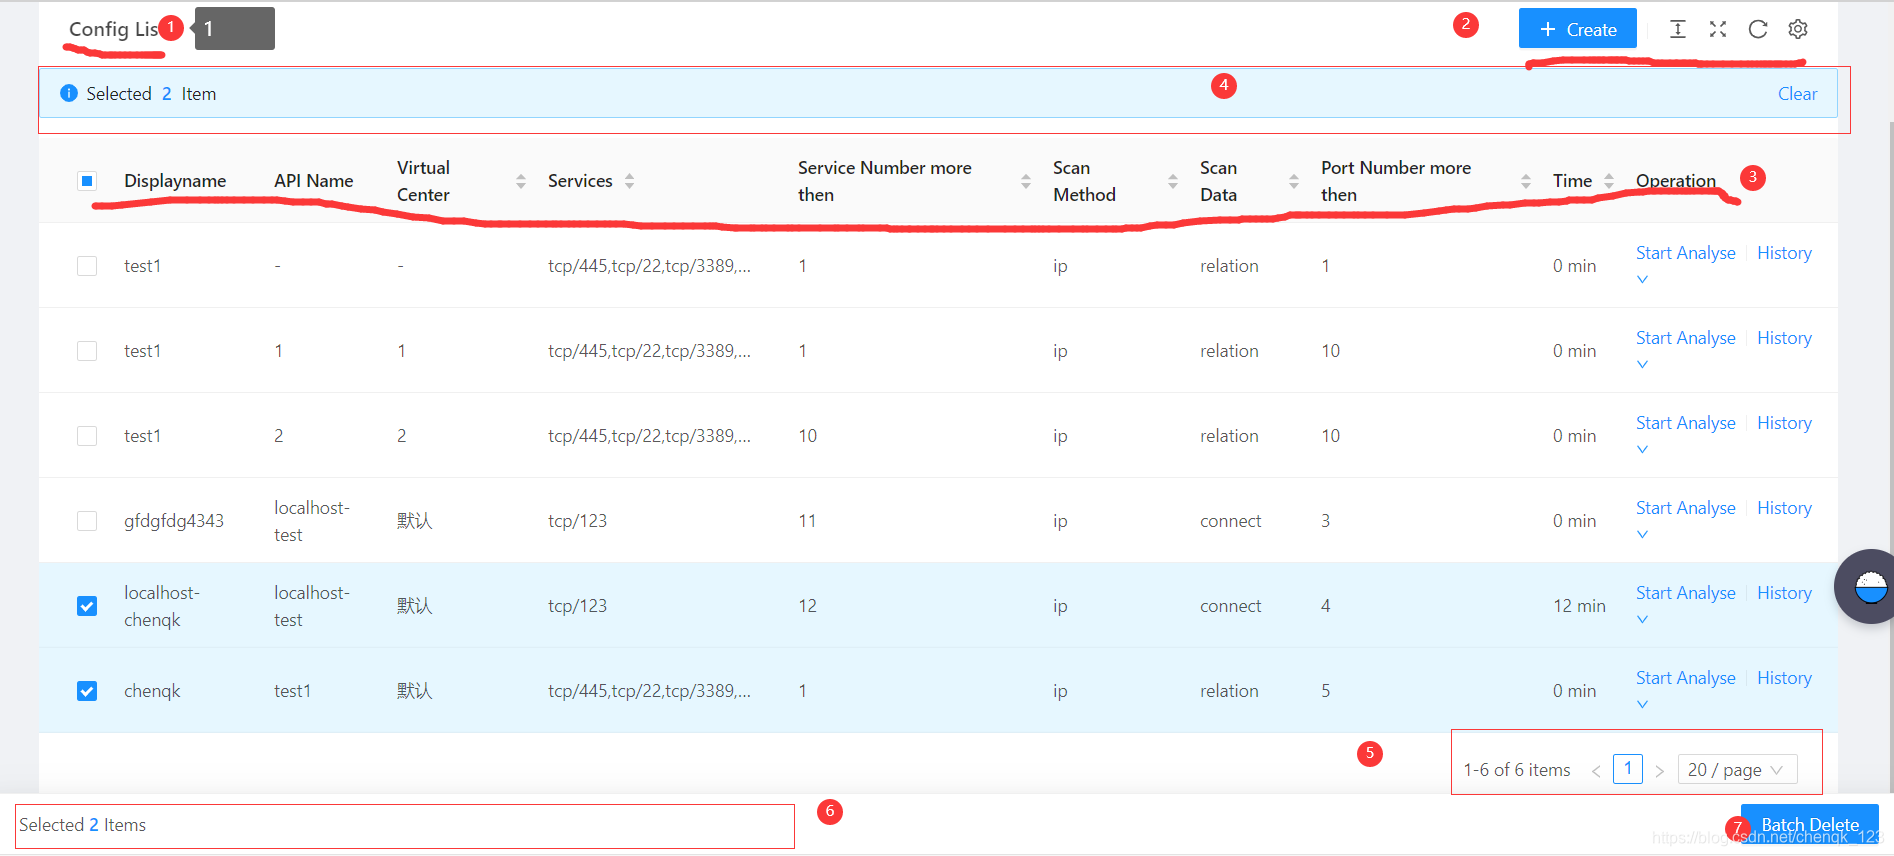The width and height of the screenshot is (1894, 856).
Task: Start Analyse for localhost-chenqk row
Action: pos(1686,593)
